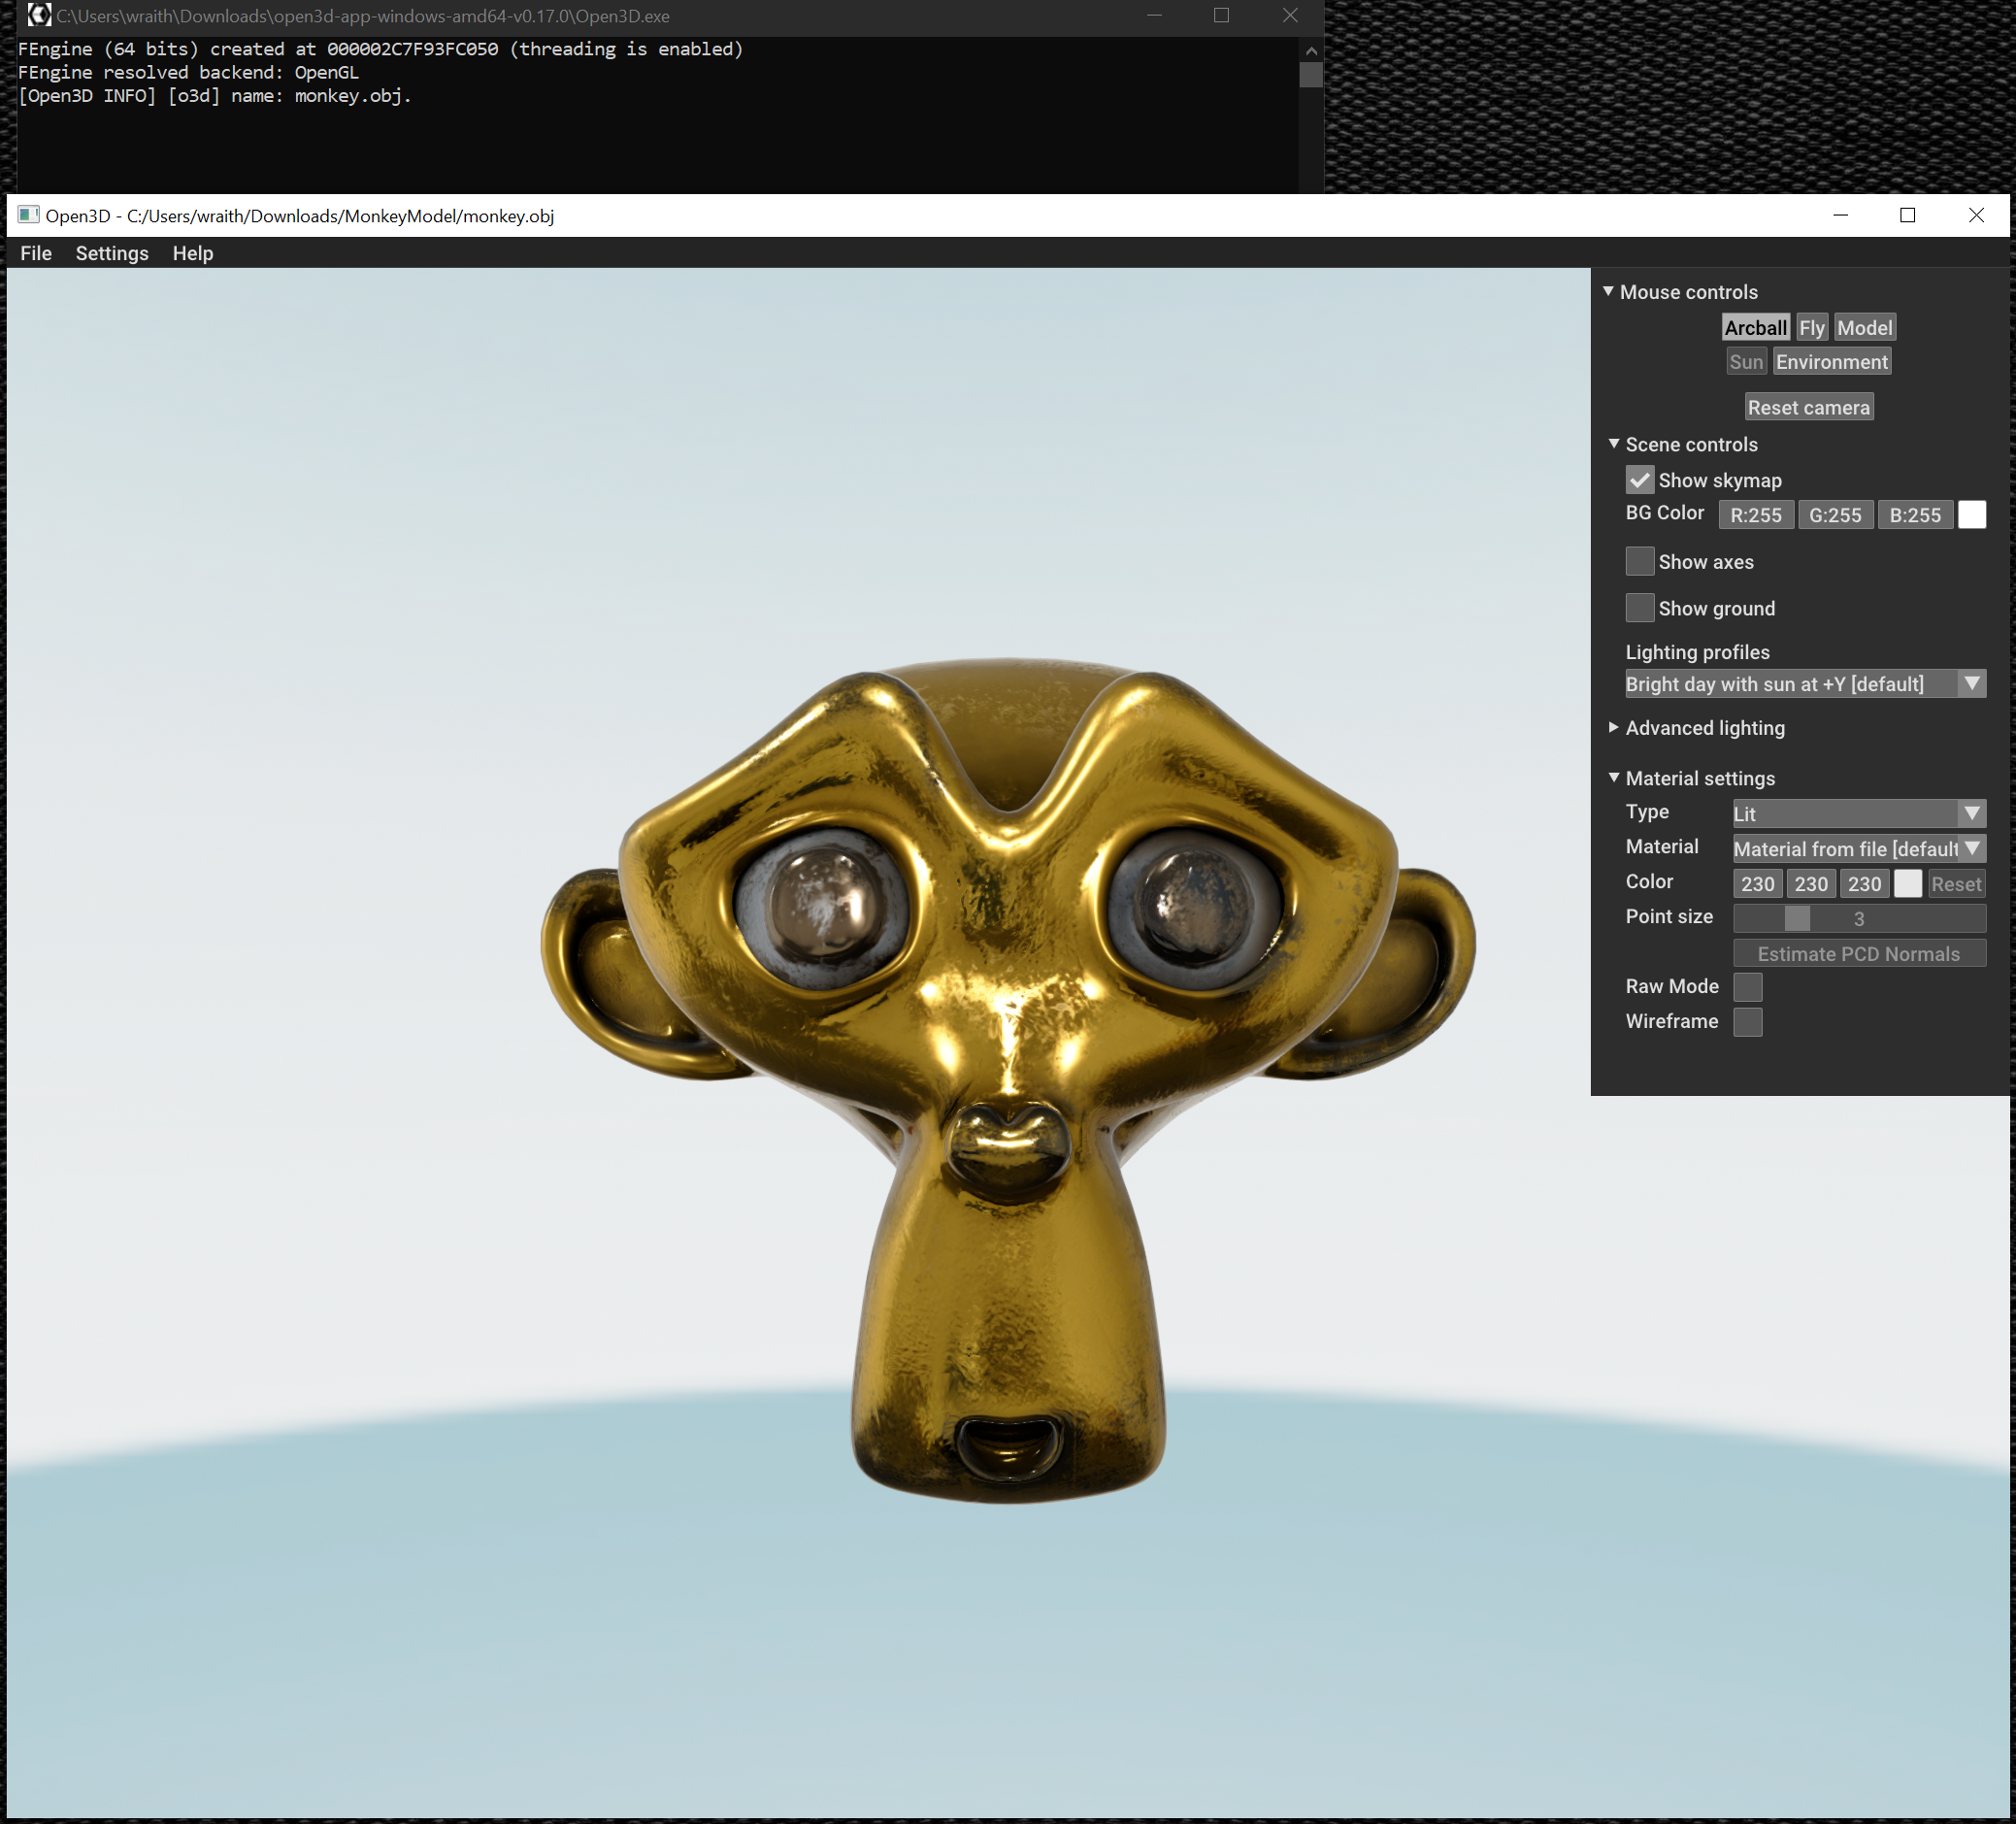
Task: Open the Settings menu
Action: coord(112,253)
